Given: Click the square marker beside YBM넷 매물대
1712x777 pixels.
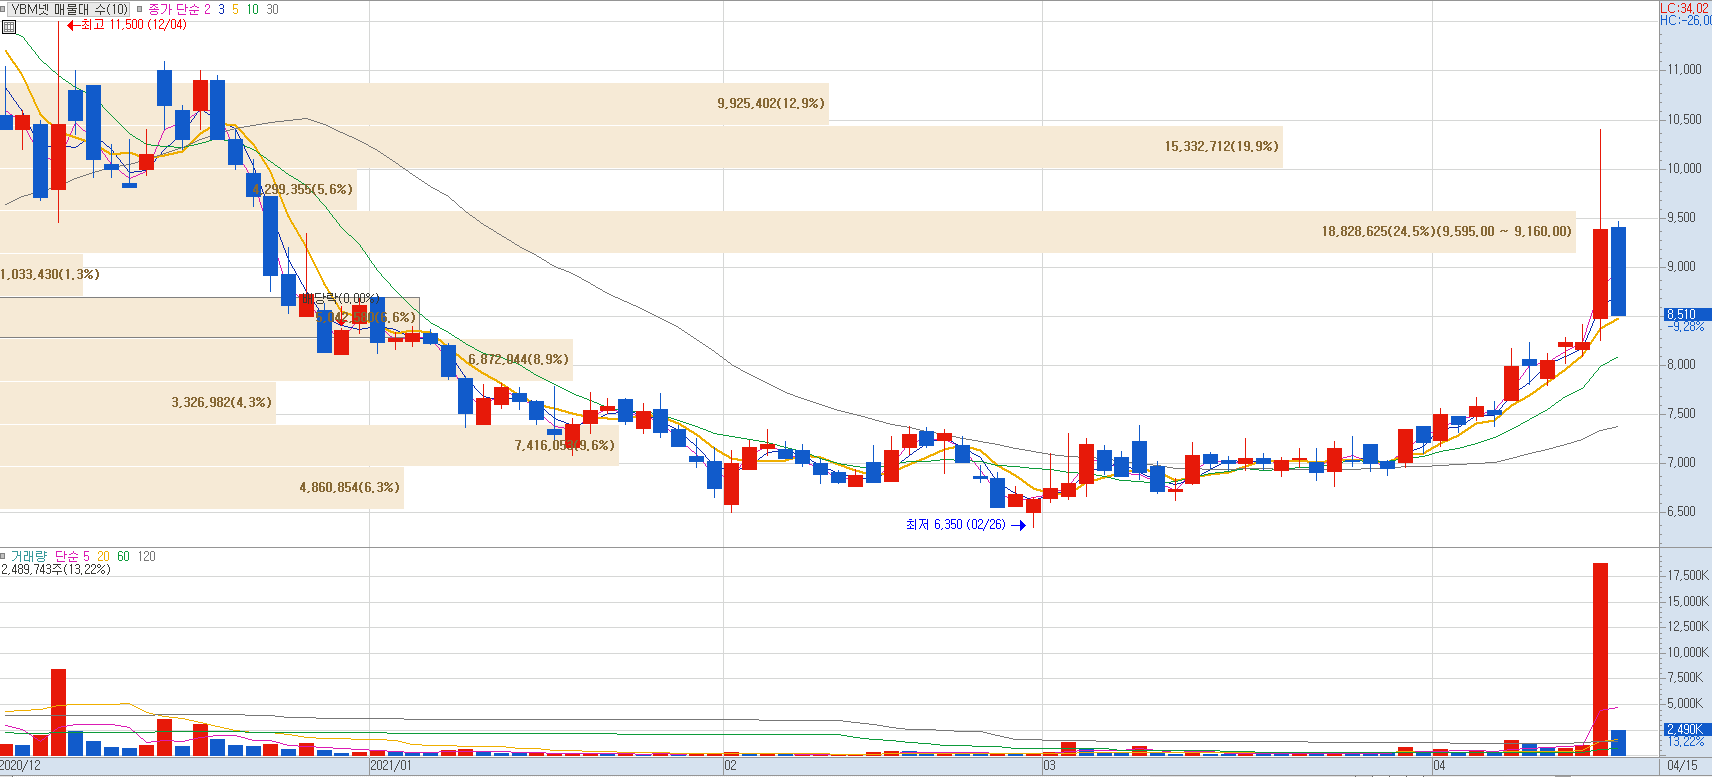Looking at the screenshot, I should point(4,9).
